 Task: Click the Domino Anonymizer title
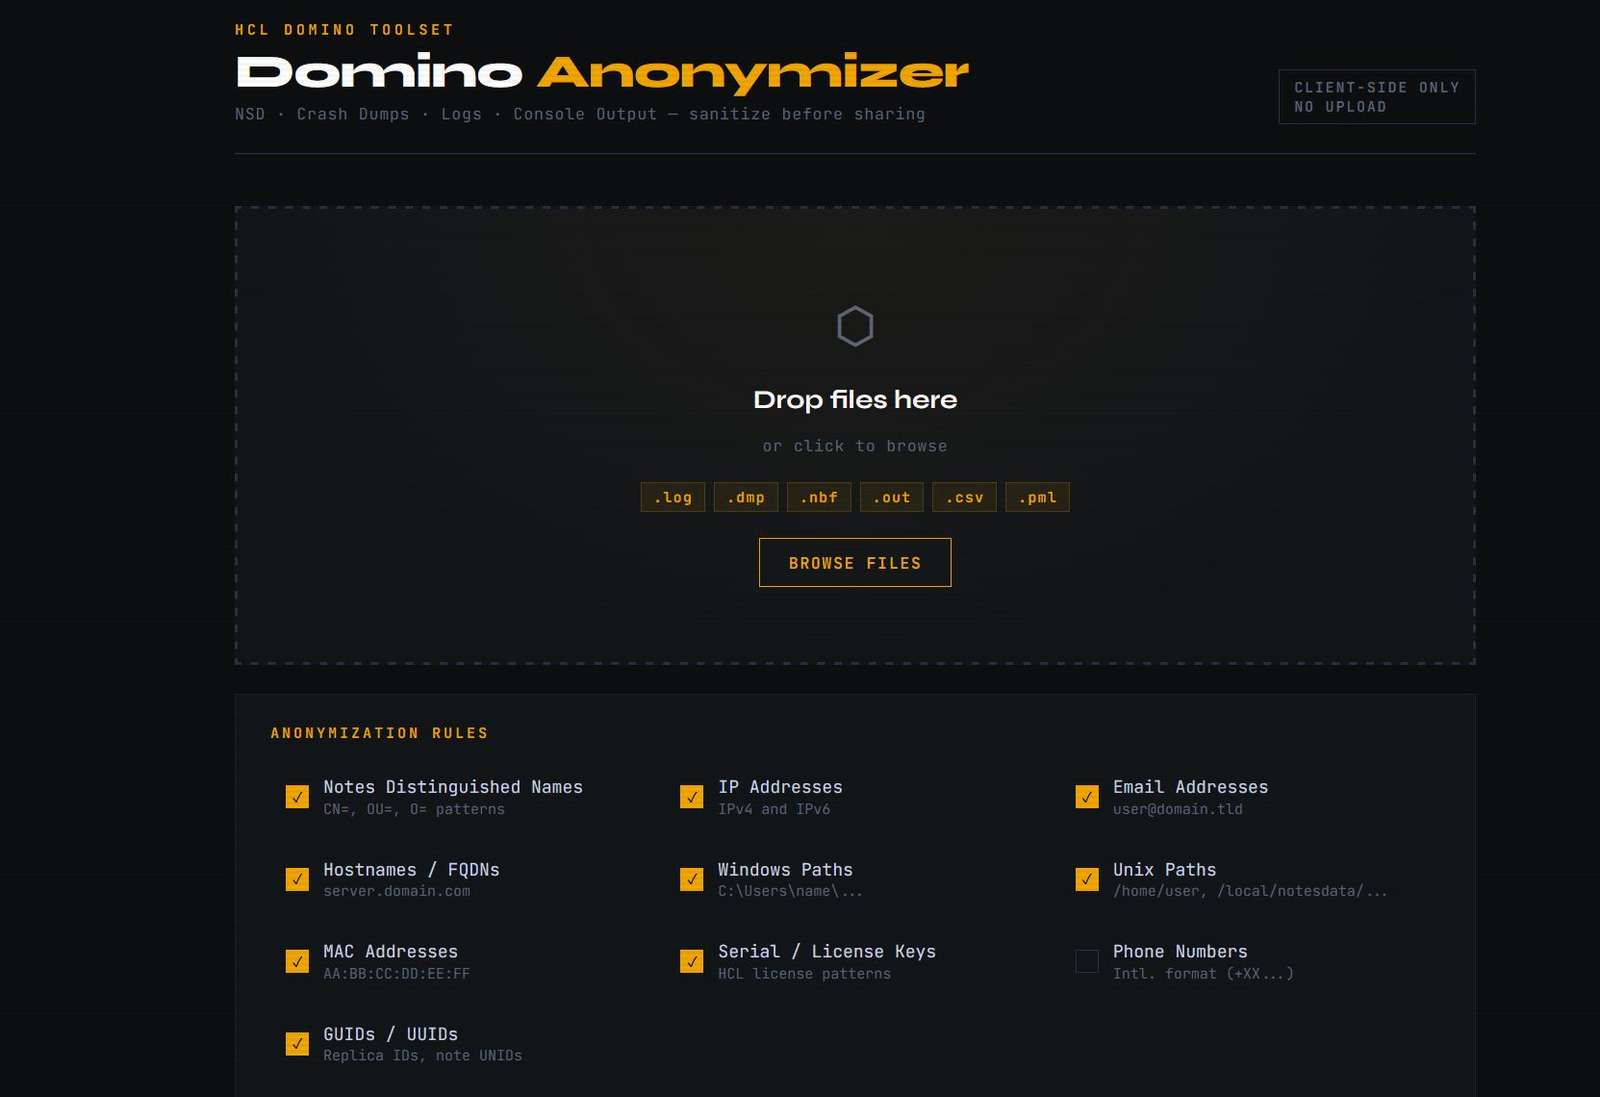602,73
